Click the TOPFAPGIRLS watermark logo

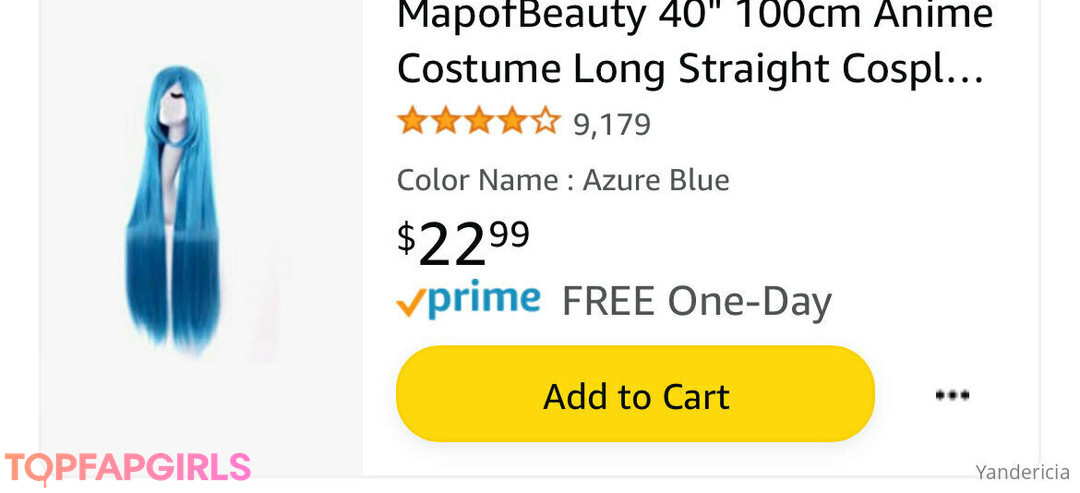(x=127, y=468)
